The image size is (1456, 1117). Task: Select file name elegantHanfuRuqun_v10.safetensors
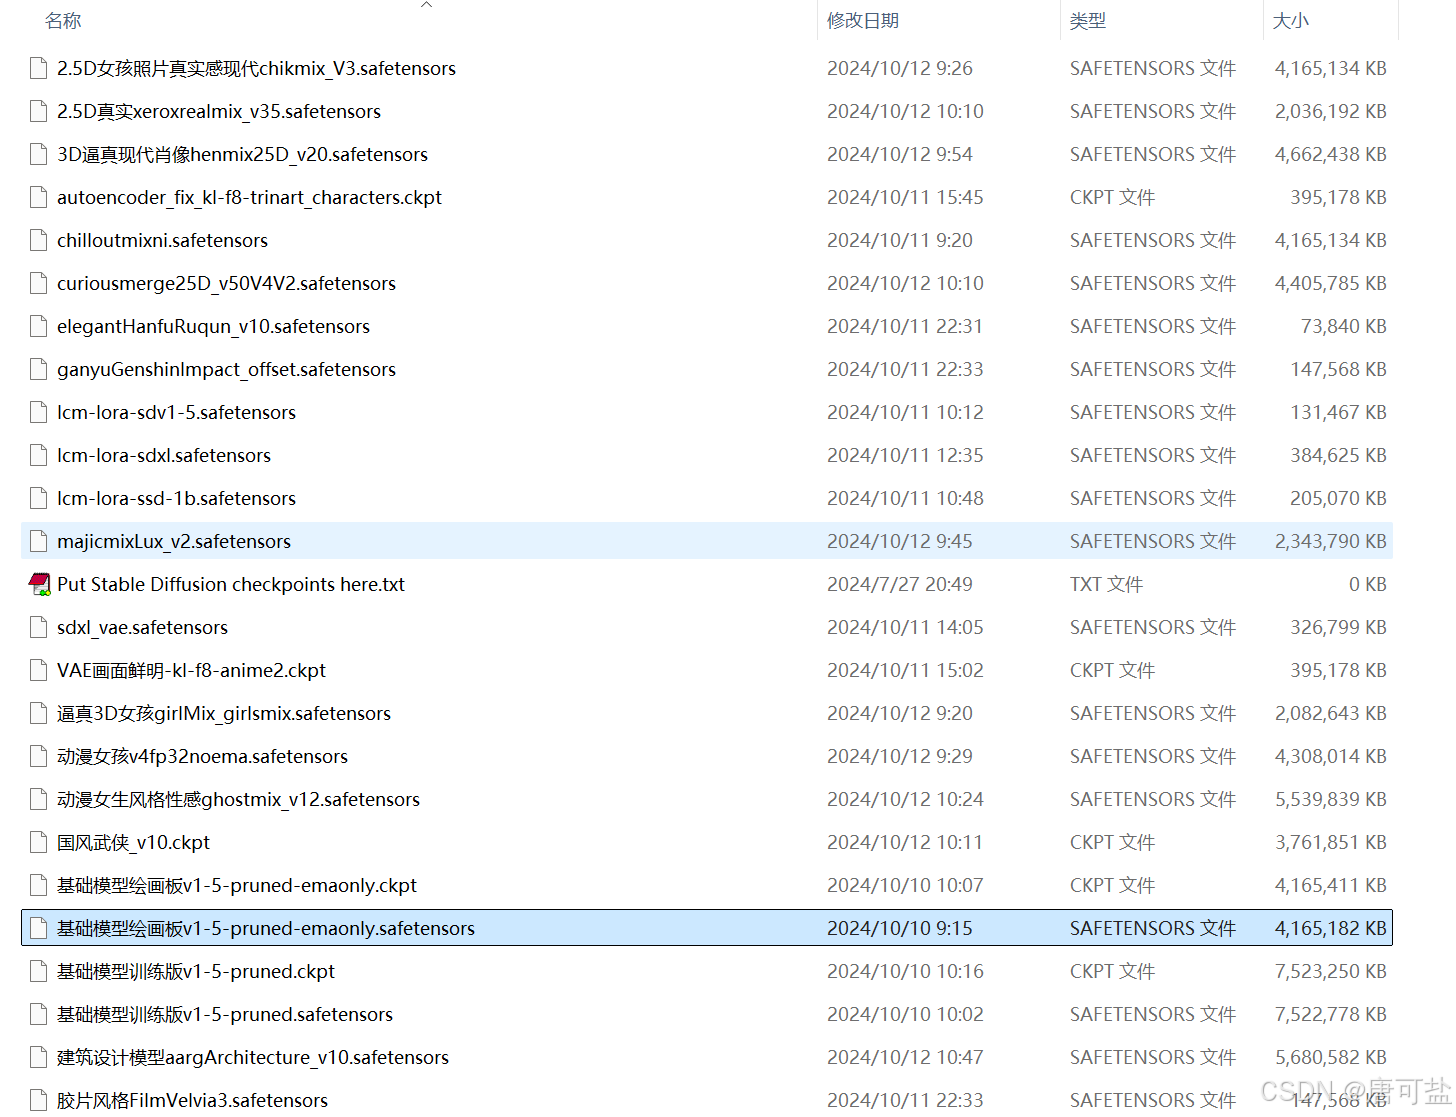tap(213, 326)
